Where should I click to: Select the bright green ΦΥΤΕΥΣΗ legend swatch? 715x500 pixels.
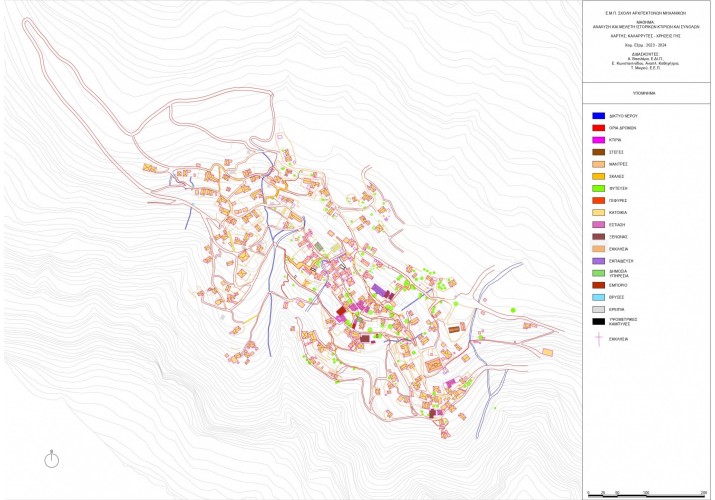(598, 188)
